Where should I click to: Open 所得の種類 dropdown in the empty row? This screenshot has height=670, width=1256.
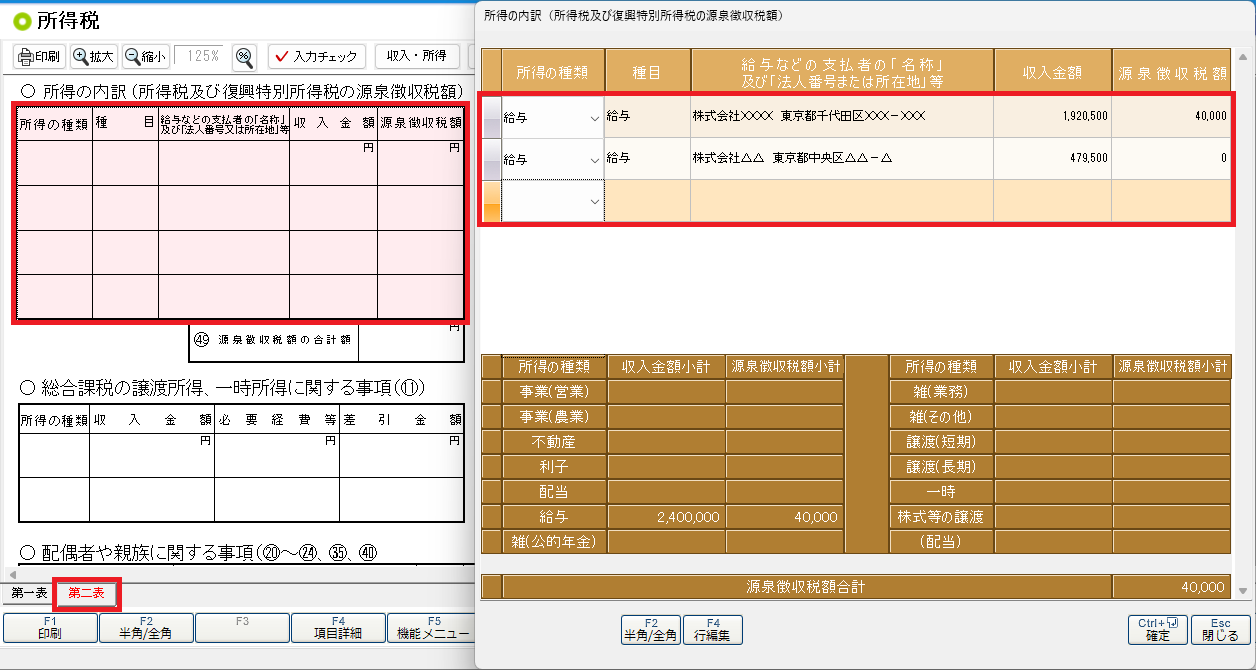point(595,202)
